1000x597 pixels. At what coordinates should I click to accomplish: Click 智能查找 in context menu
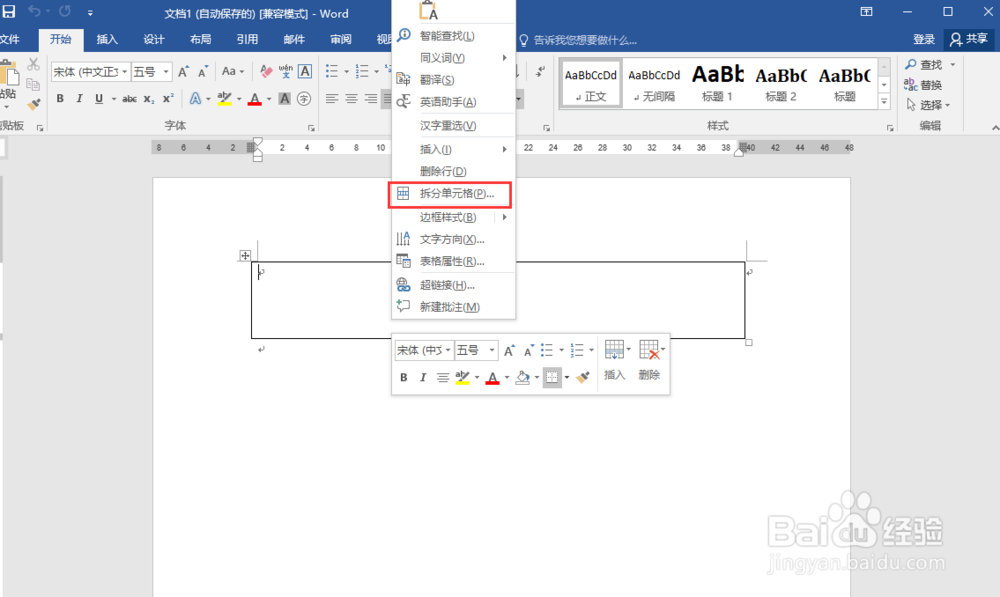[452, 36]
